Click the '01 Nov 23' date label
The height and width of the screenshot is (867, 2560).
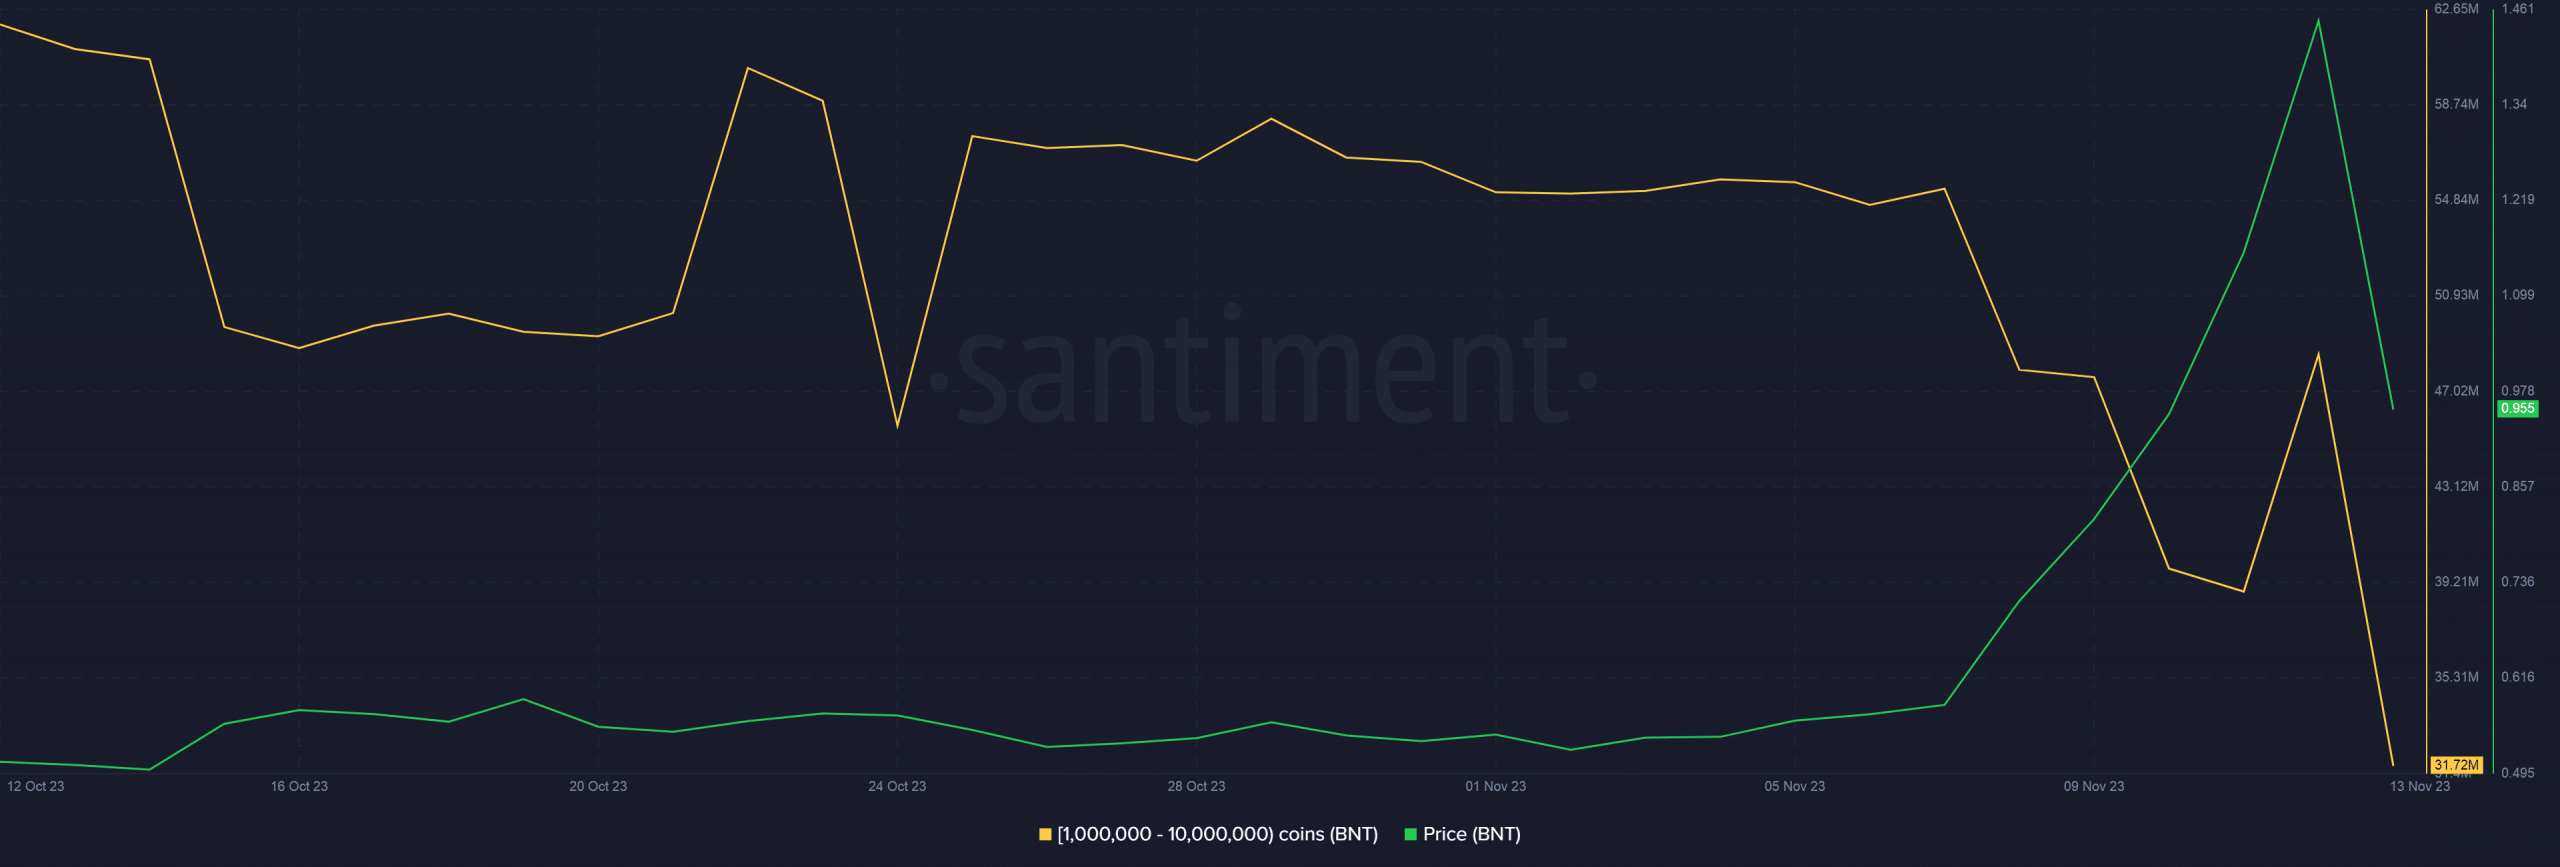(x=1495, y=786)
